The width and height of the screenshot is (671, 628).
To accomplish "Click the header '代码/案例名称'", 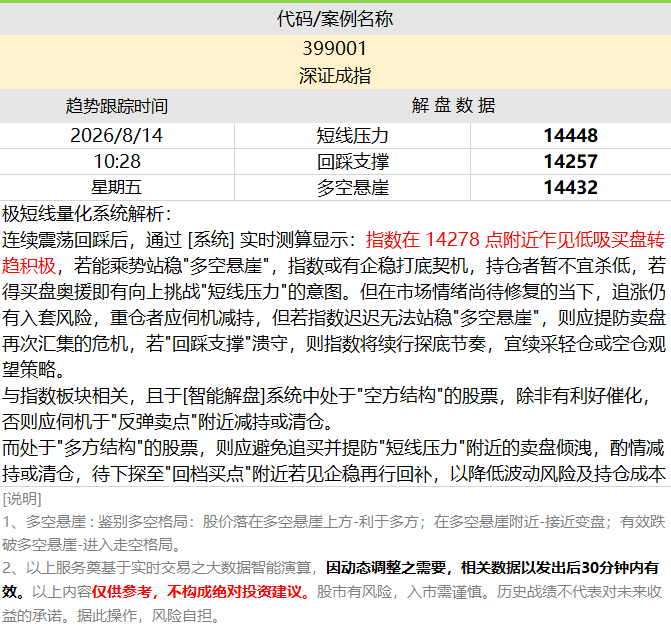I will pyautogui.click(x=335, y=19).
